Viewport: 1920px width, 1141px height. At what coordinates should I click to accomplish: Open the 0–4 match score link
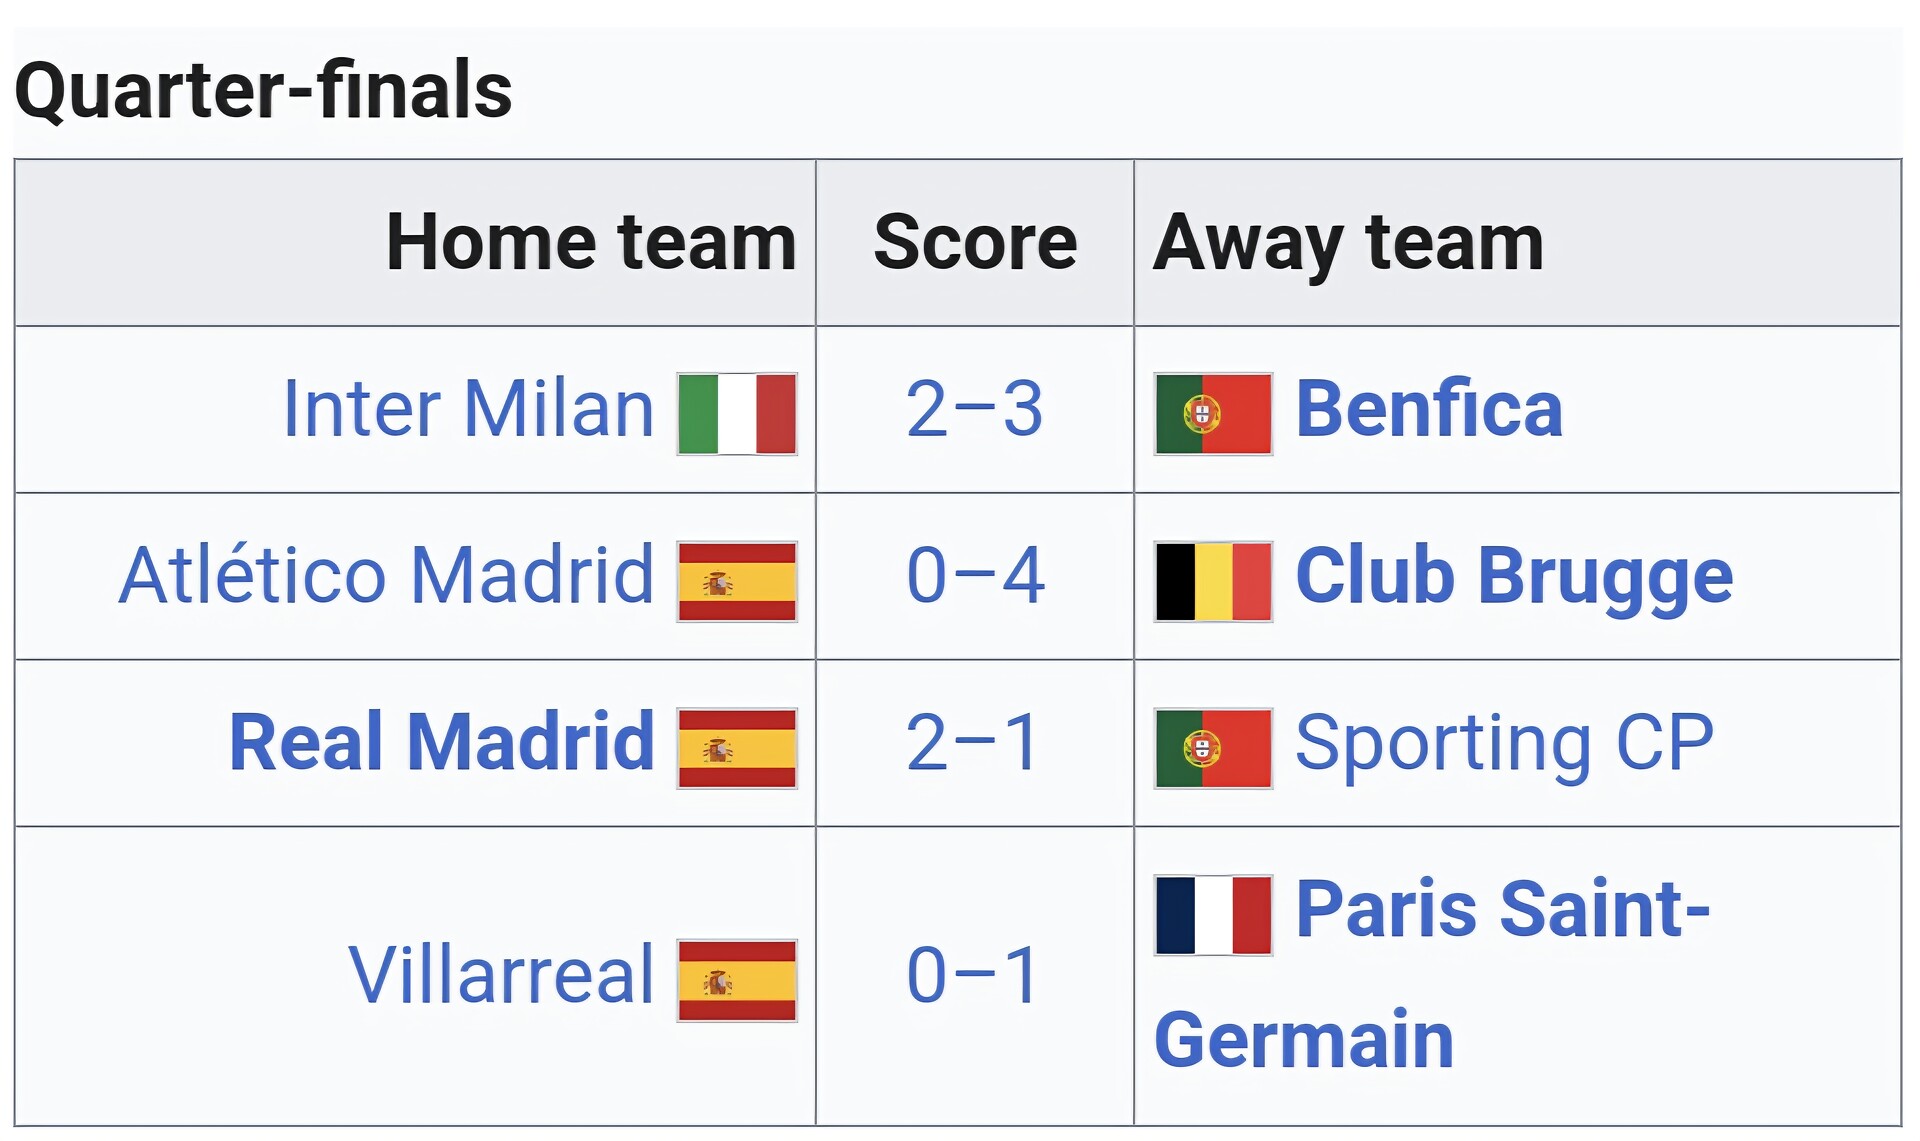[974, 577]
